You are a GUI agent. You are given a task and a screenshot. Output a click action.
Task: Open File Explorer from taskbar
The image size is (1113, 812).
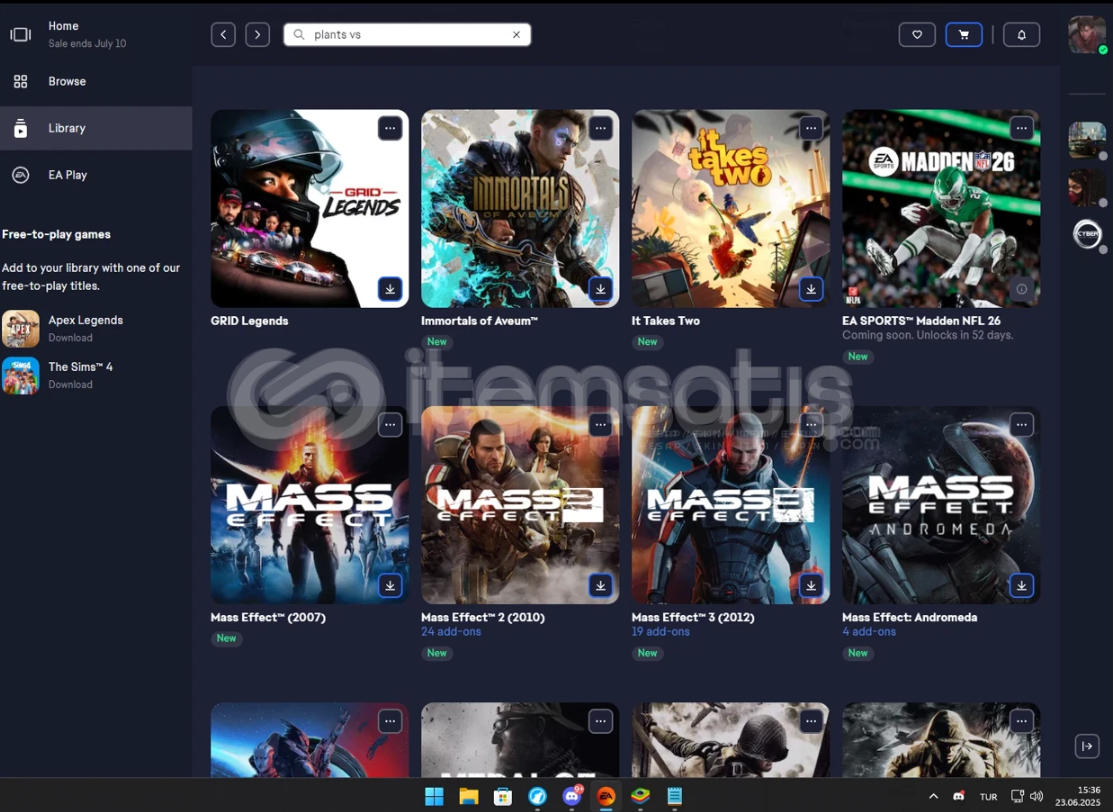coord(468,796)
